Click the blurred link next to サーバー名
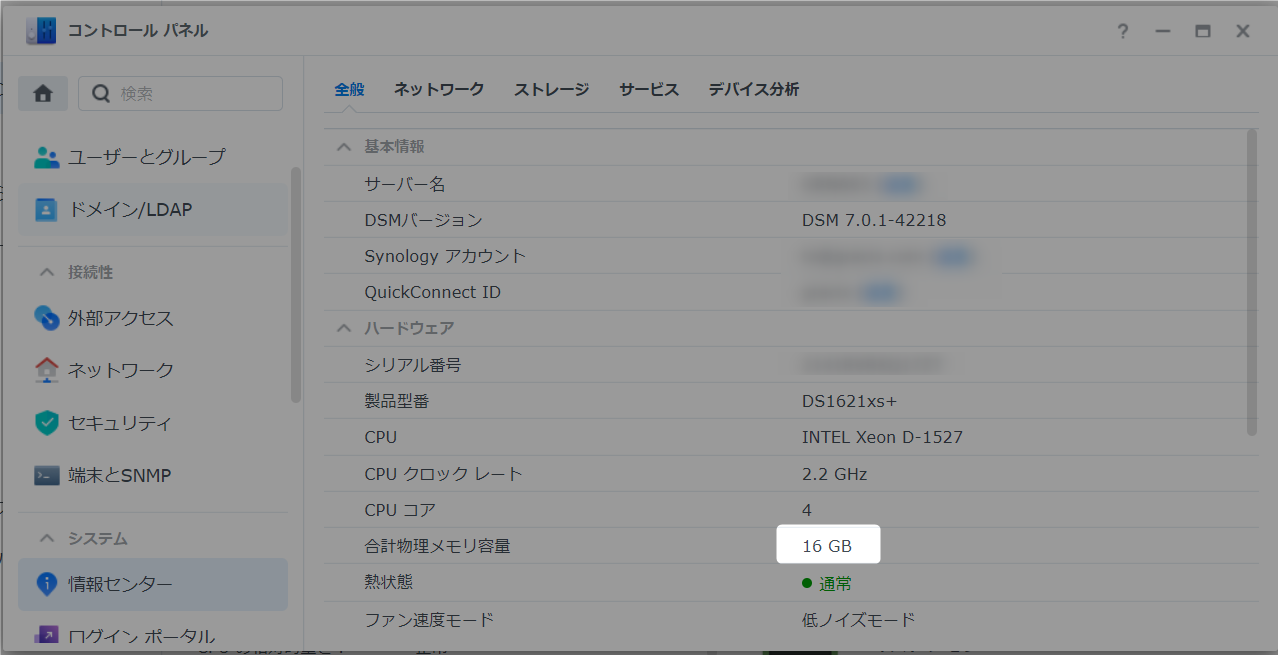 tap(899, 184)
